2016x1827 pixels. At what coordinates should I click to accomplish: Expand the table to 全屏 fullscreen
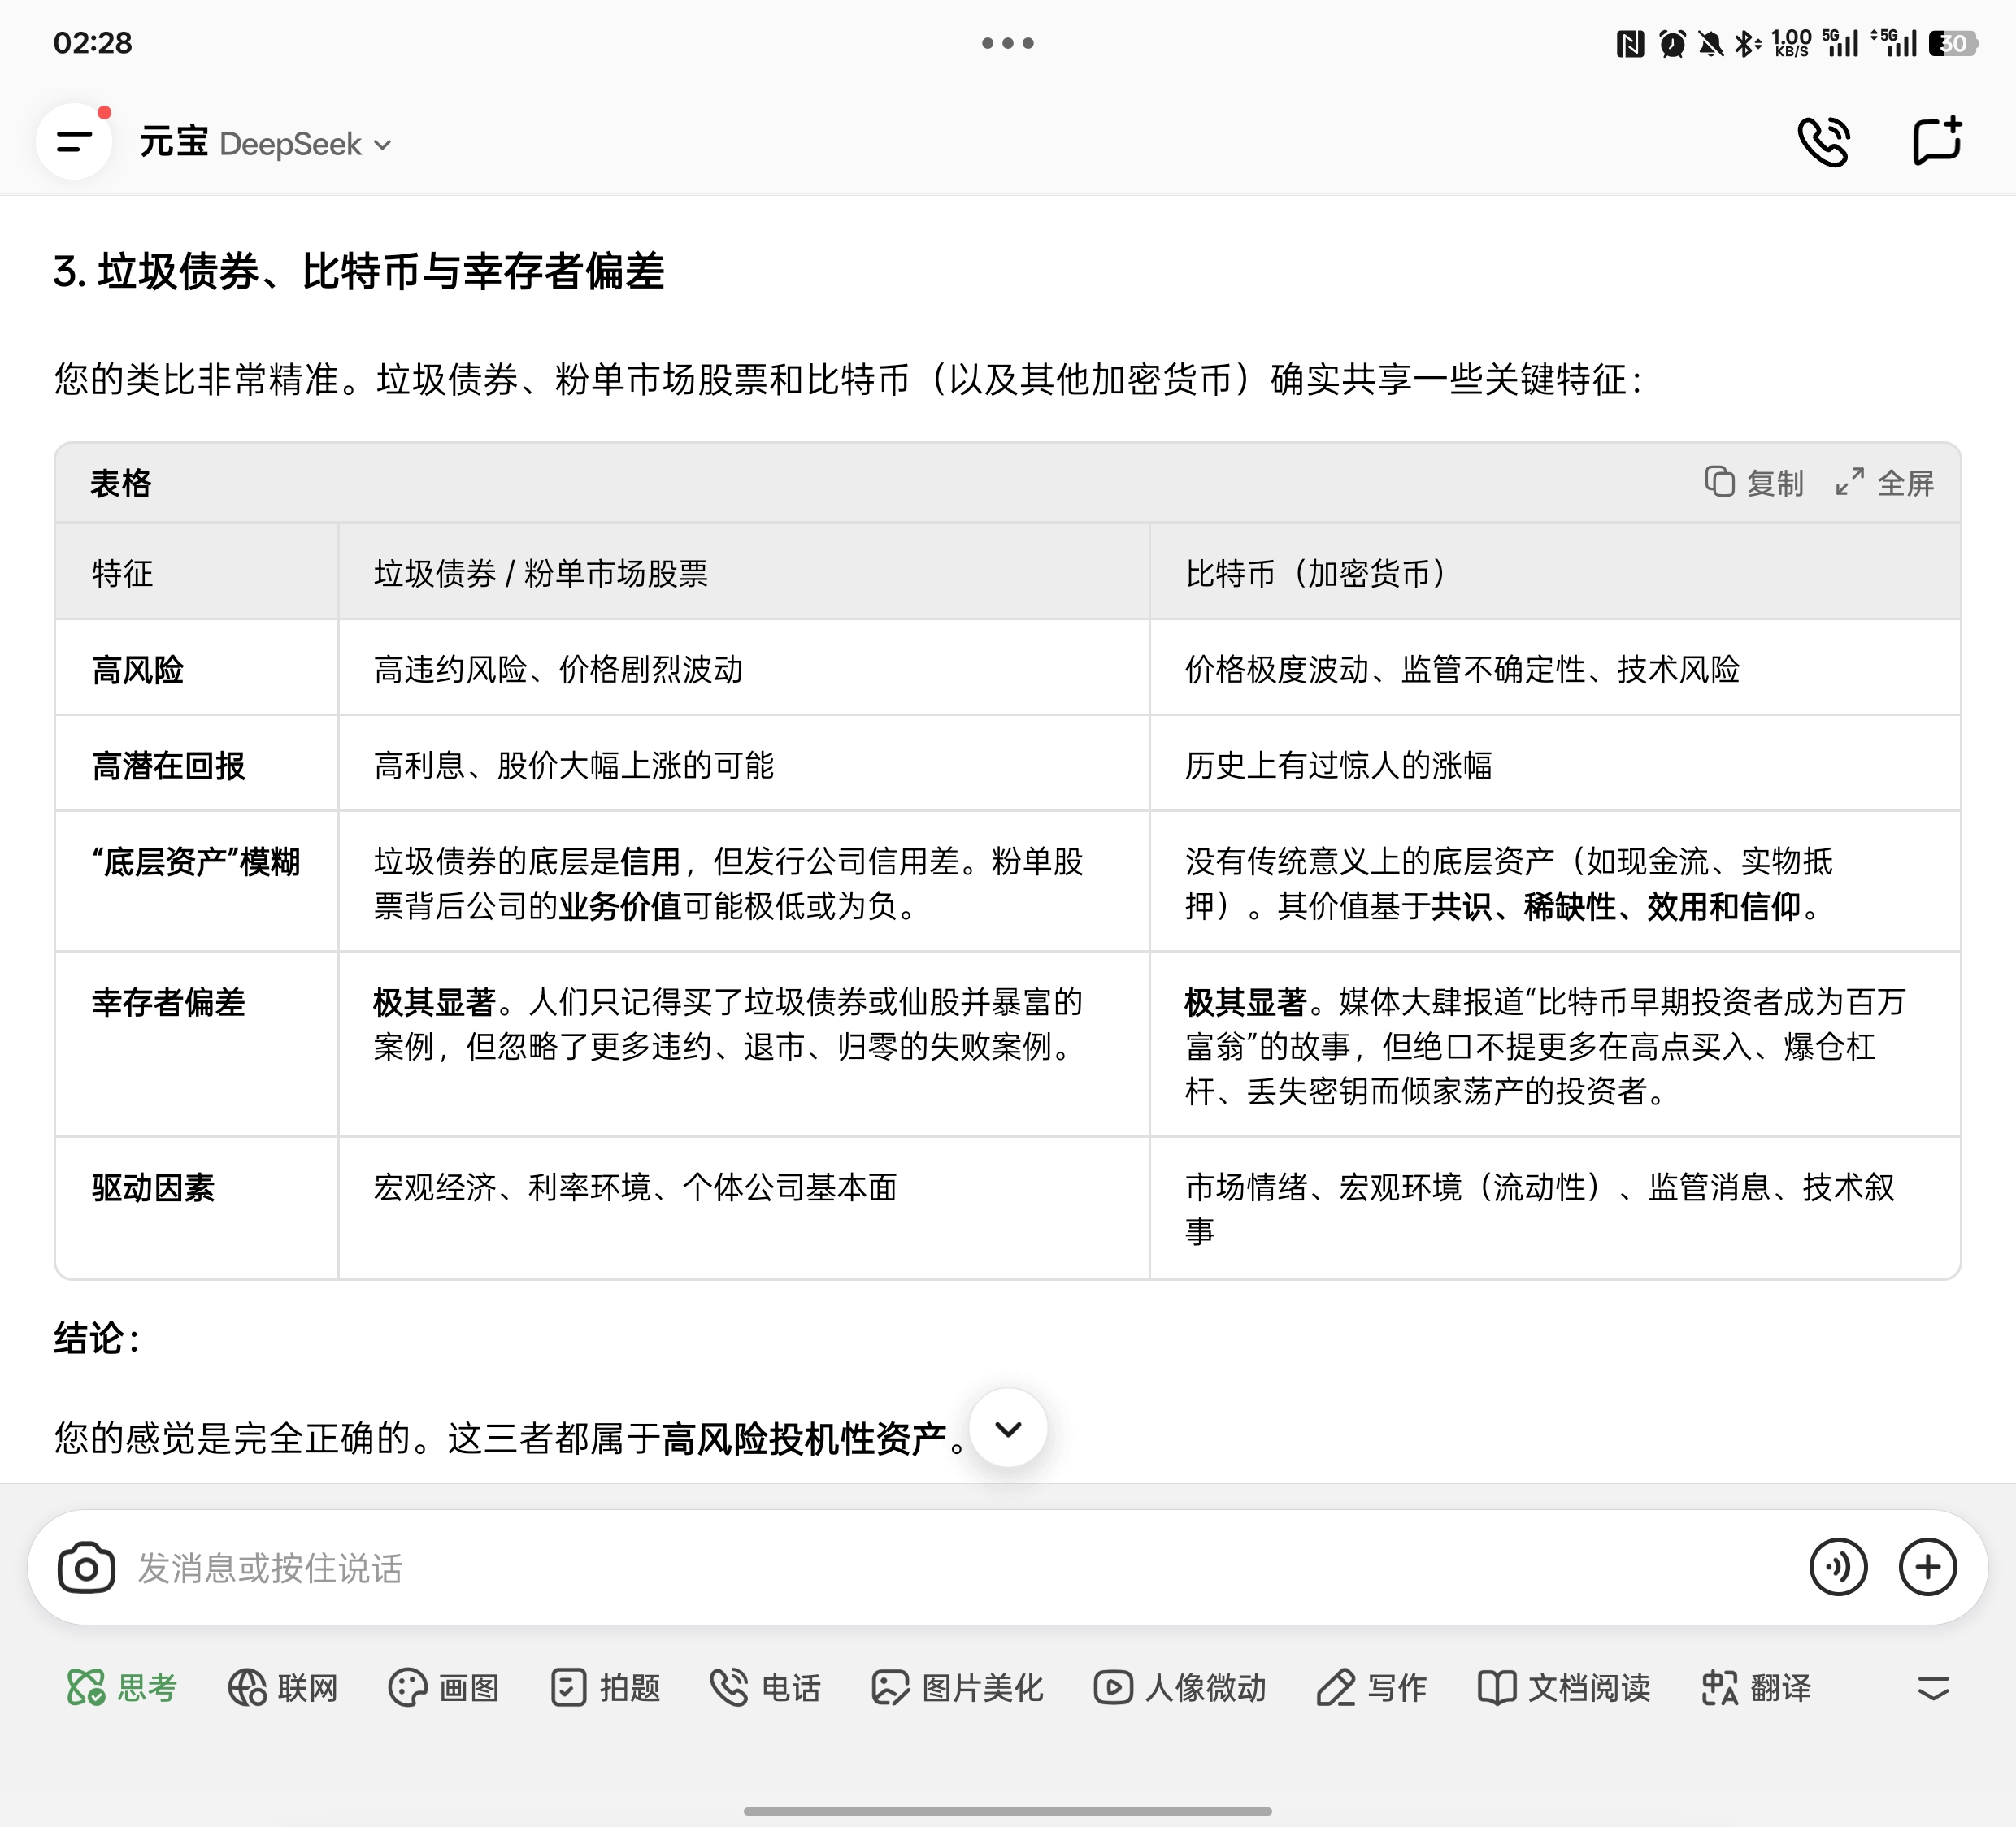click(x=1884, y=483)
